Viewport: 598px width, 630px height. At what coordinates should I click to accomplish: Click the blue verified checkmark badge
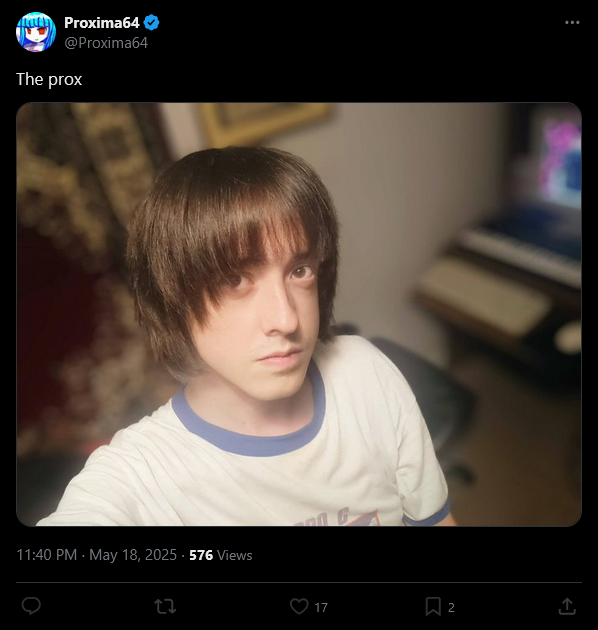click(x=152, y=22)
